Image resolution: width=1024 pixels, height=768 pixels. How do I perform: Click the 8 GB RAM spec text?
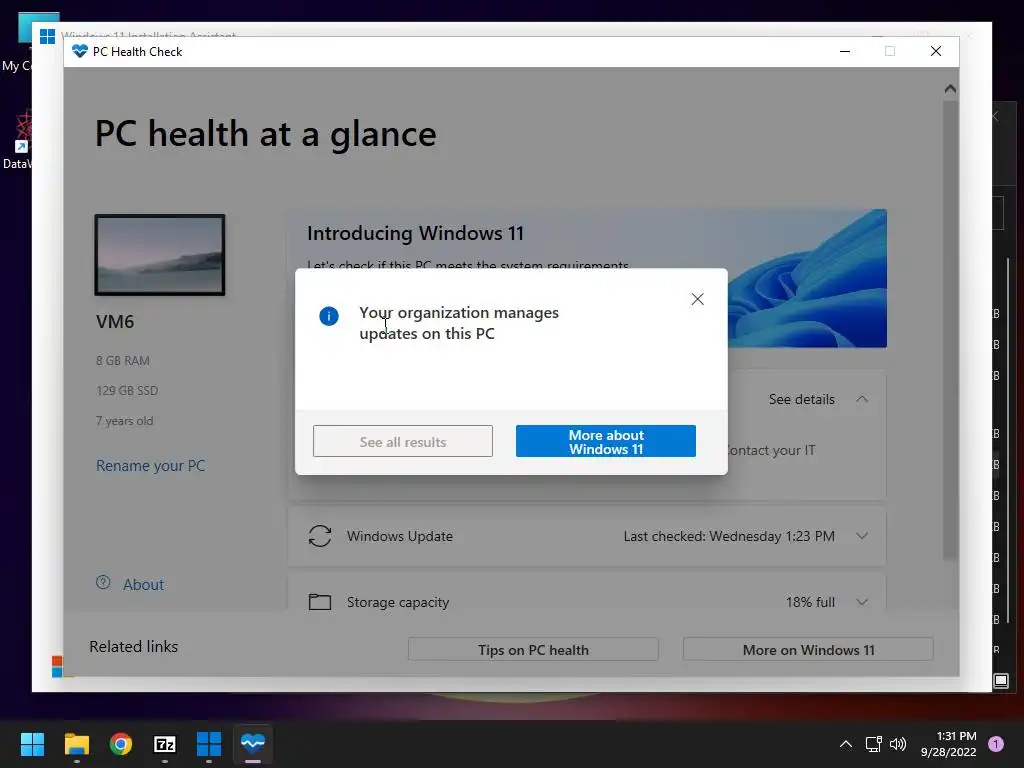(x=123, y=360)
